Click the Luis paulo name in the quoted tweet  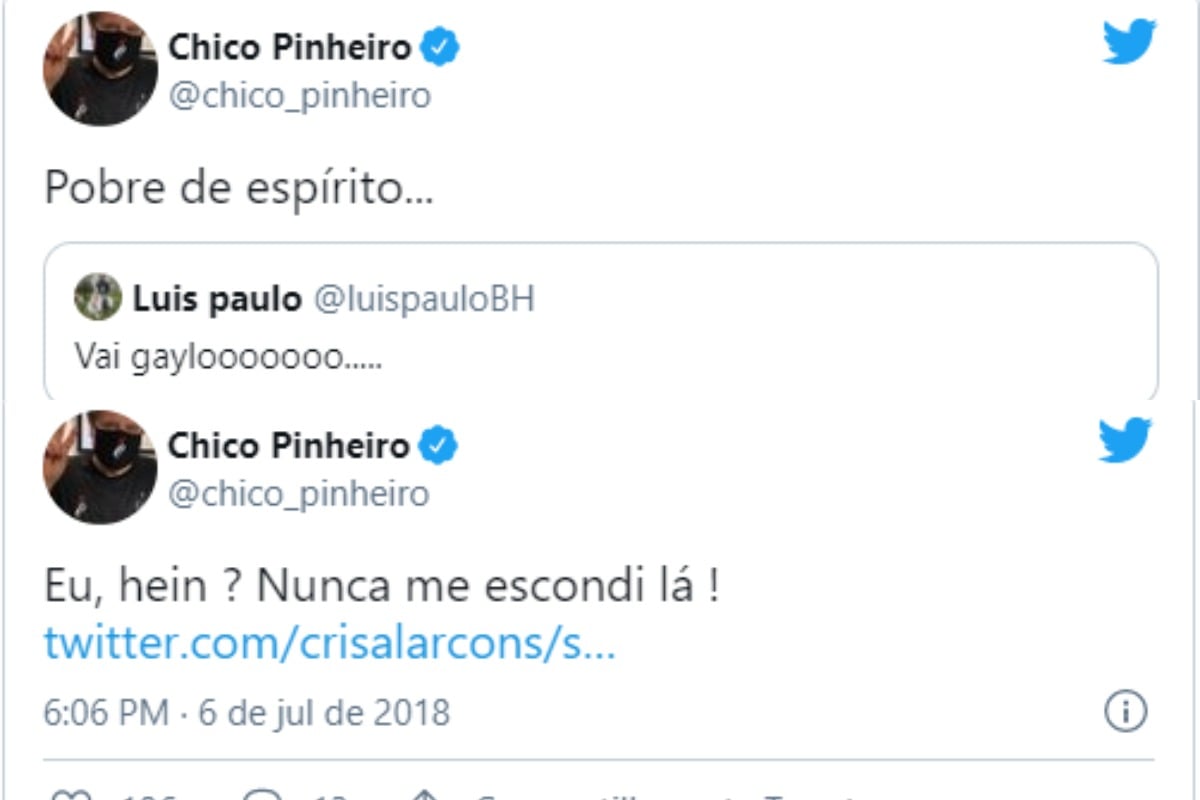216,299
